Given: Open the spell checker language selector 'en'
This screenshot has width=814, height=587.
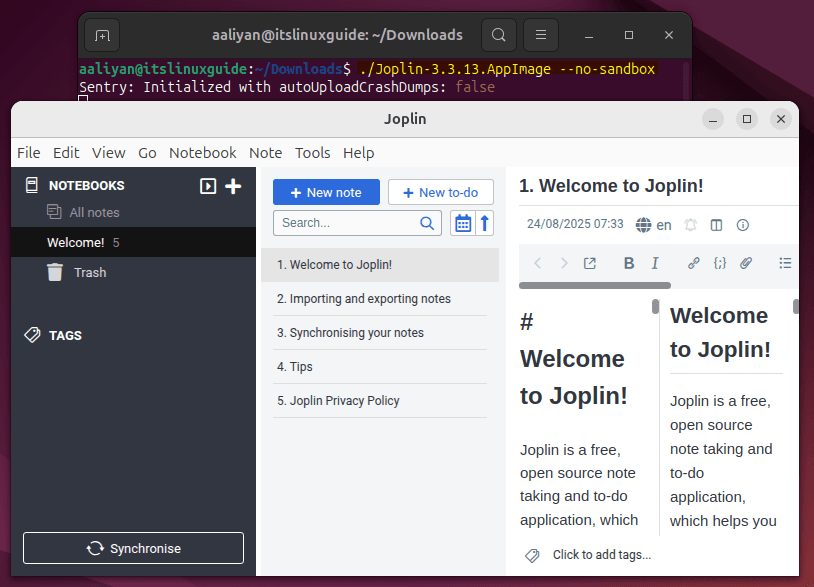Looking at the screenshot, I should click(x=654, y=225).
